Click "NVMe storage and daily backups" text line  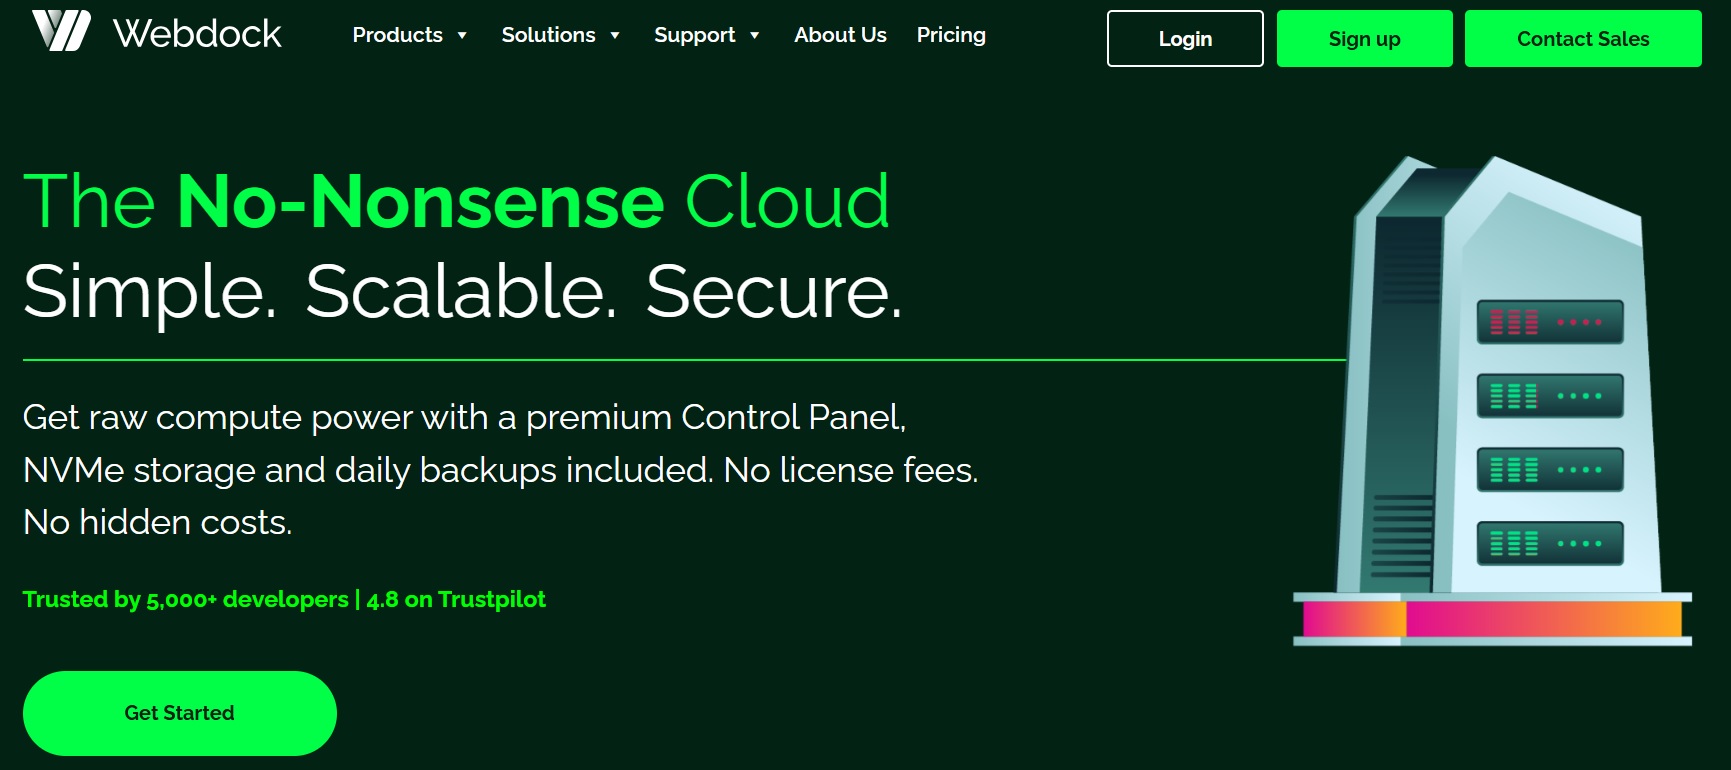[x=500, y=470]
